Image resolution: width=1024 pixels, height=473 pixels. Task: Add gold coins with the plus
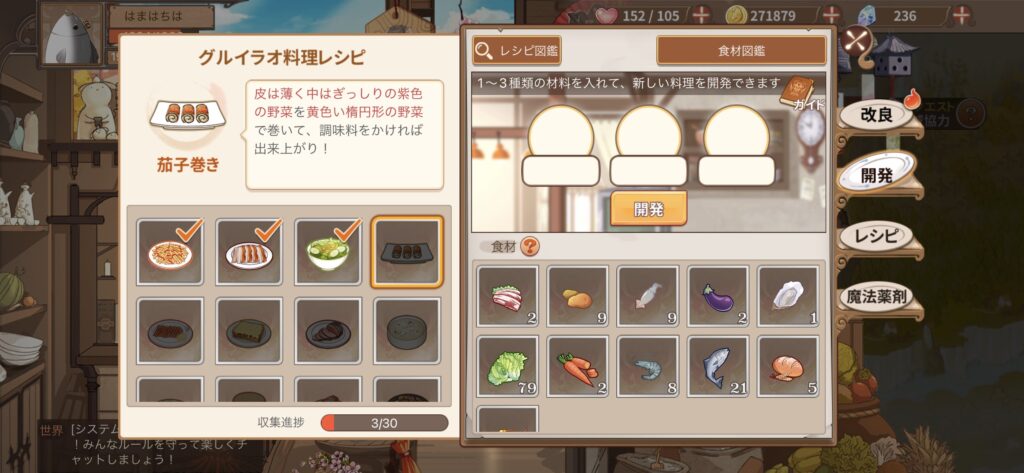pos(831,15)
